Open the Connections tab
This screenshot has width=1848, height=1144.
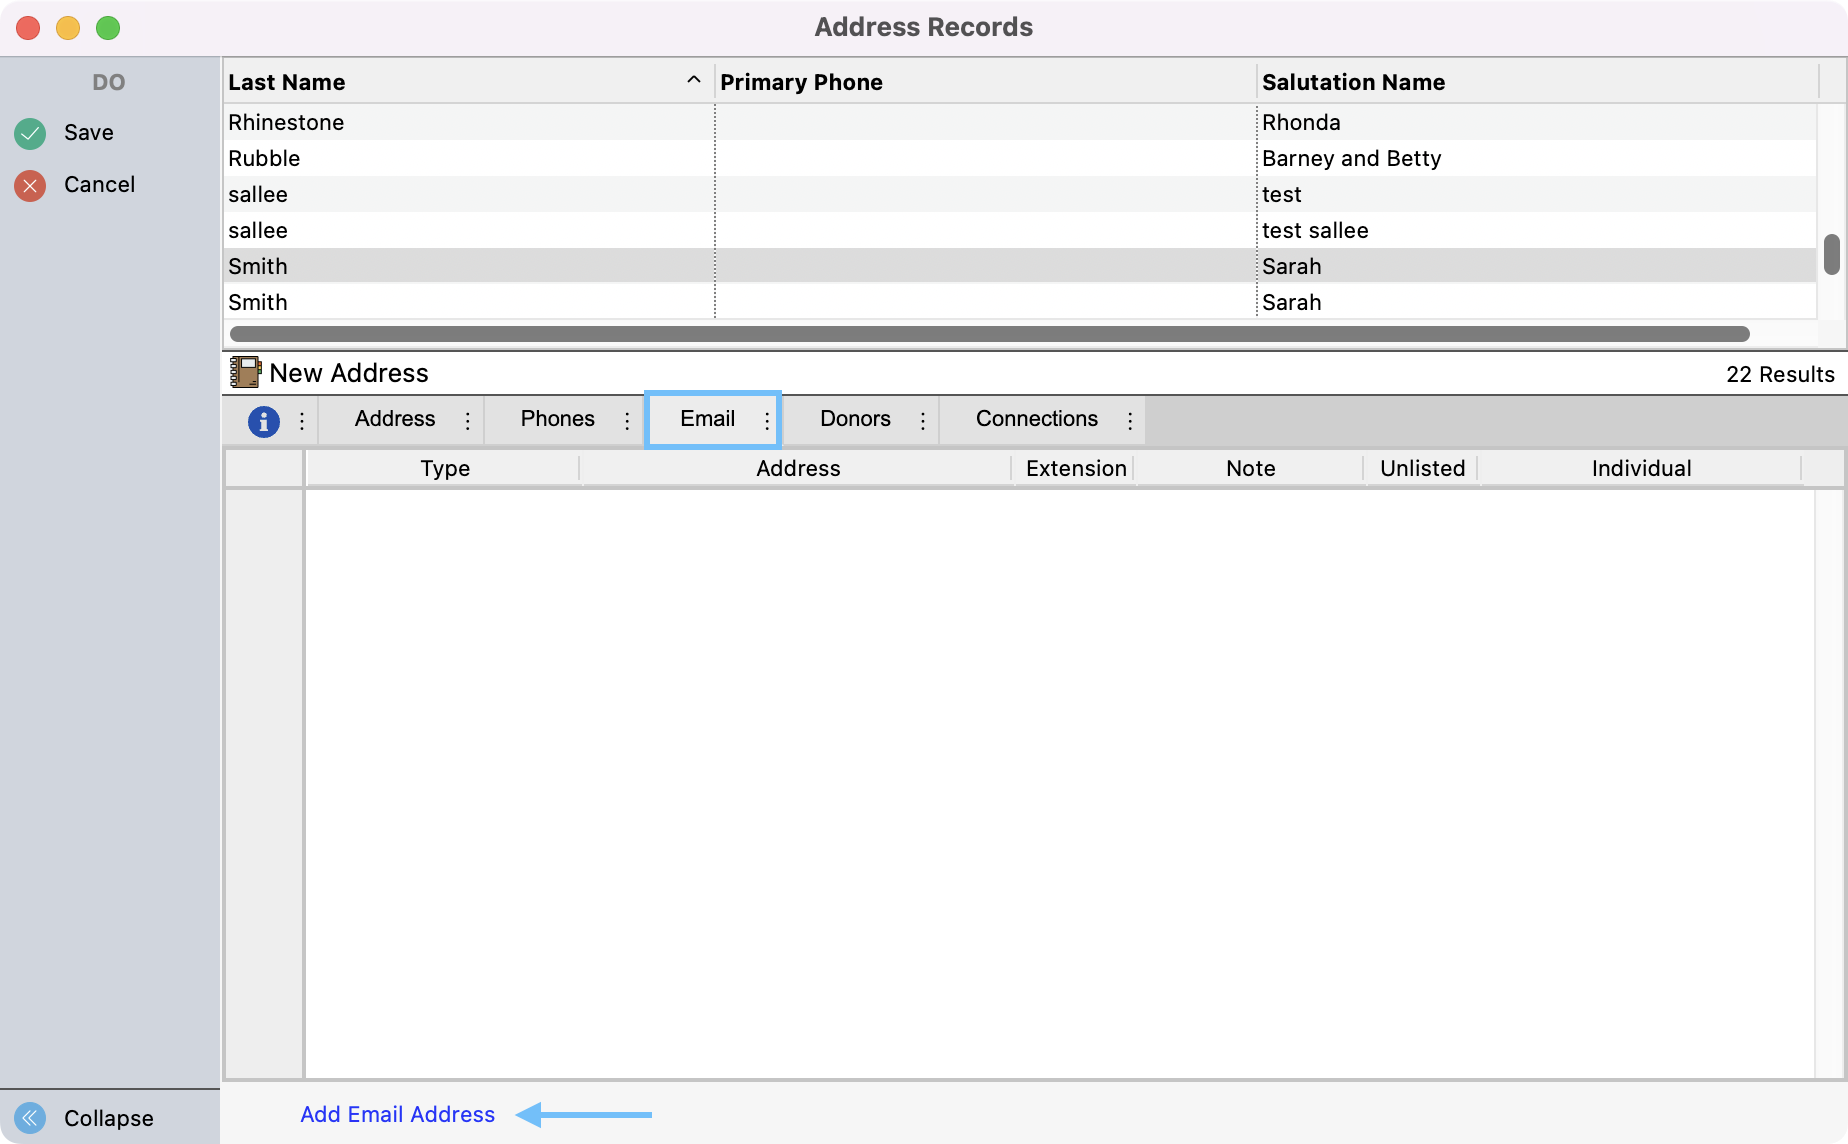[x=1036, y=419]
